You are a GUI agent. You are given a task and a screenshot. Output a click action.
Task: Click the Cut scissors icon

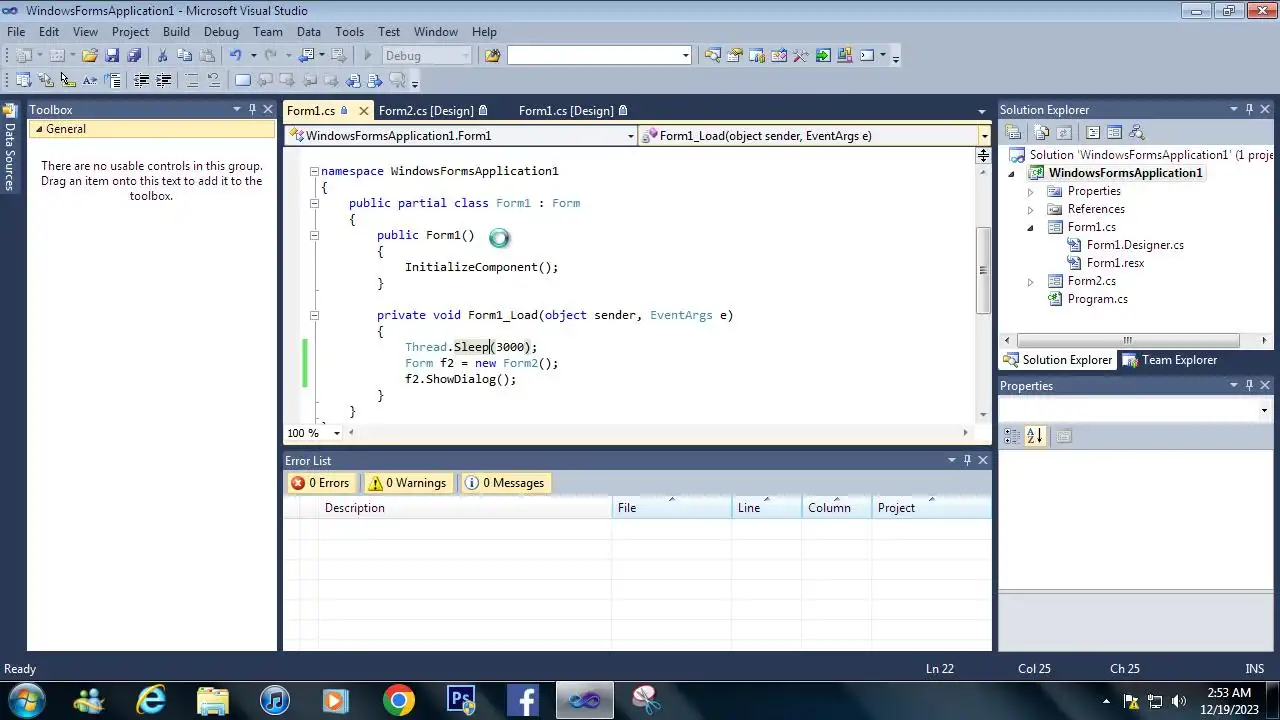[162, 56]
